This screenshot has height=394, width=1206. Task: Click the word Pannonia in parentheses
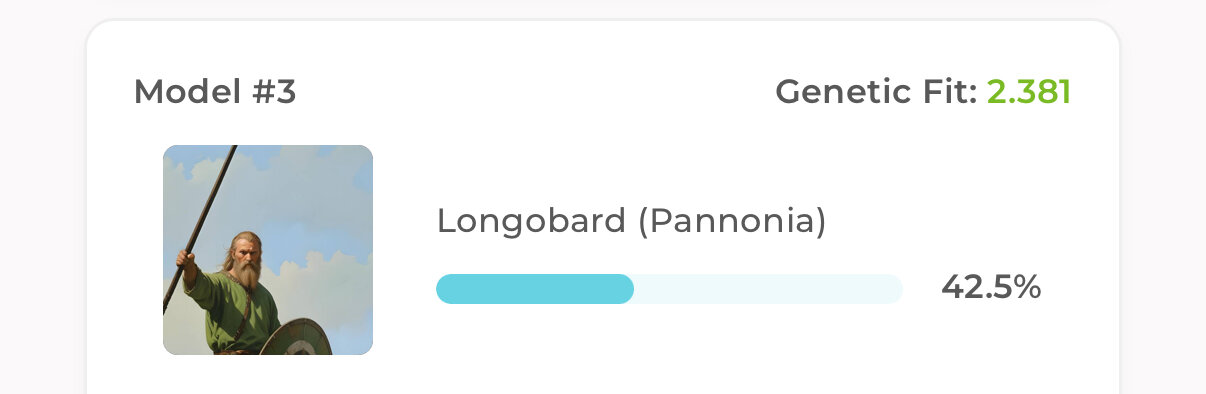[x=732, y=221]
